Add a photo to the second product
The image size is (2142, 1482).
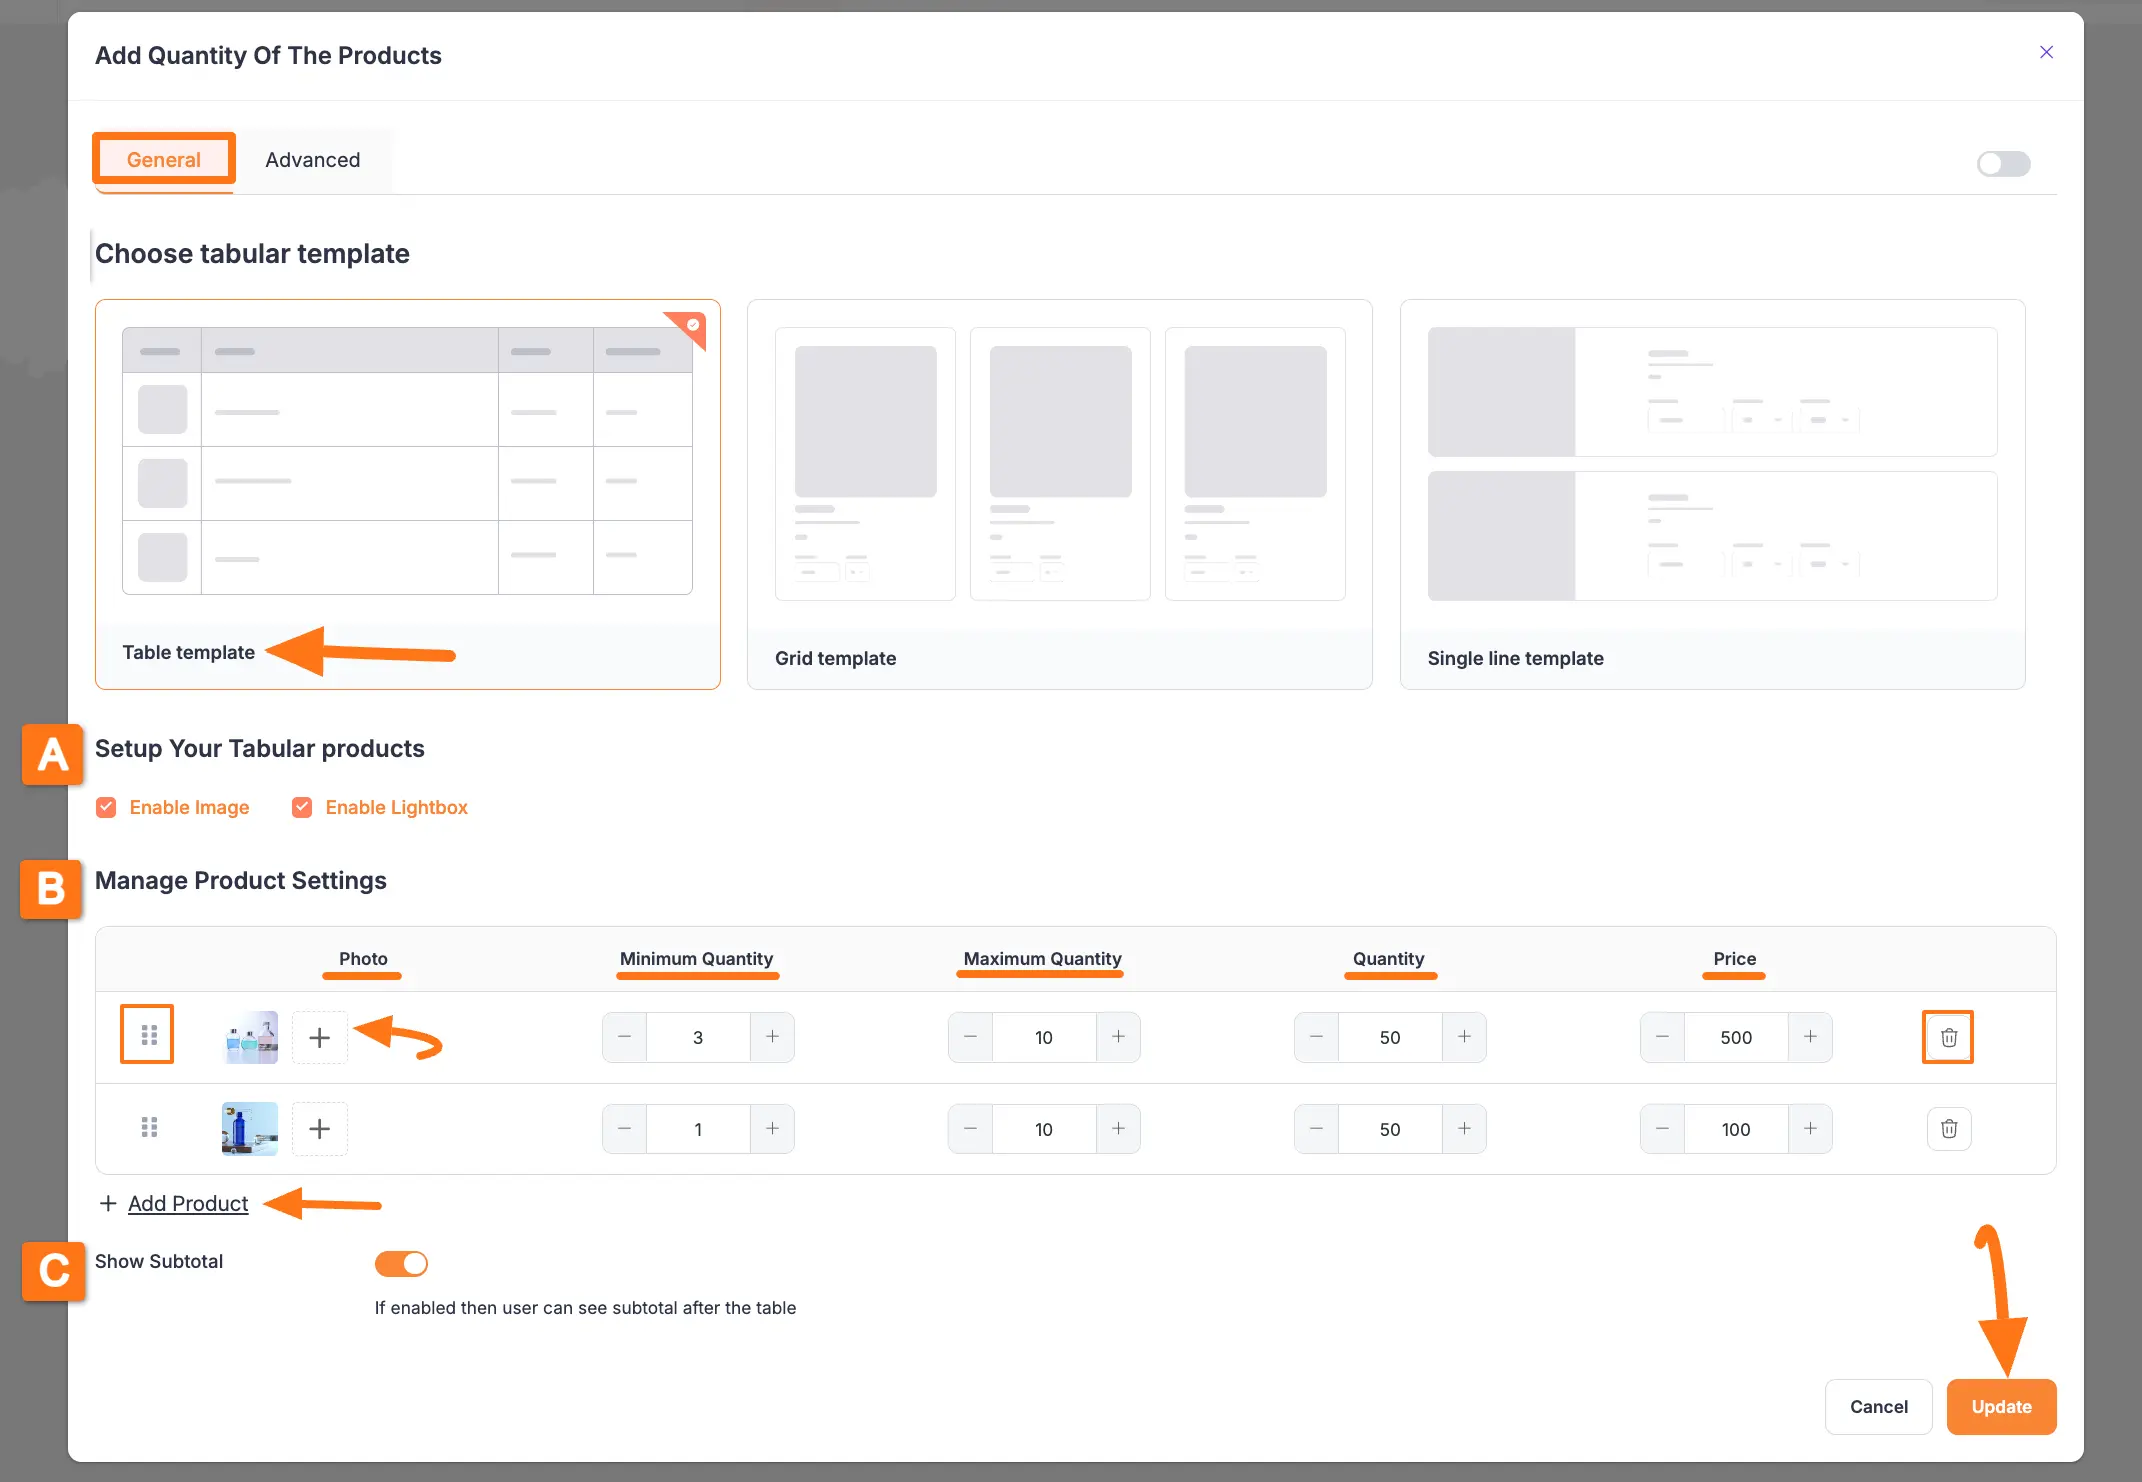pos(319,1128)
